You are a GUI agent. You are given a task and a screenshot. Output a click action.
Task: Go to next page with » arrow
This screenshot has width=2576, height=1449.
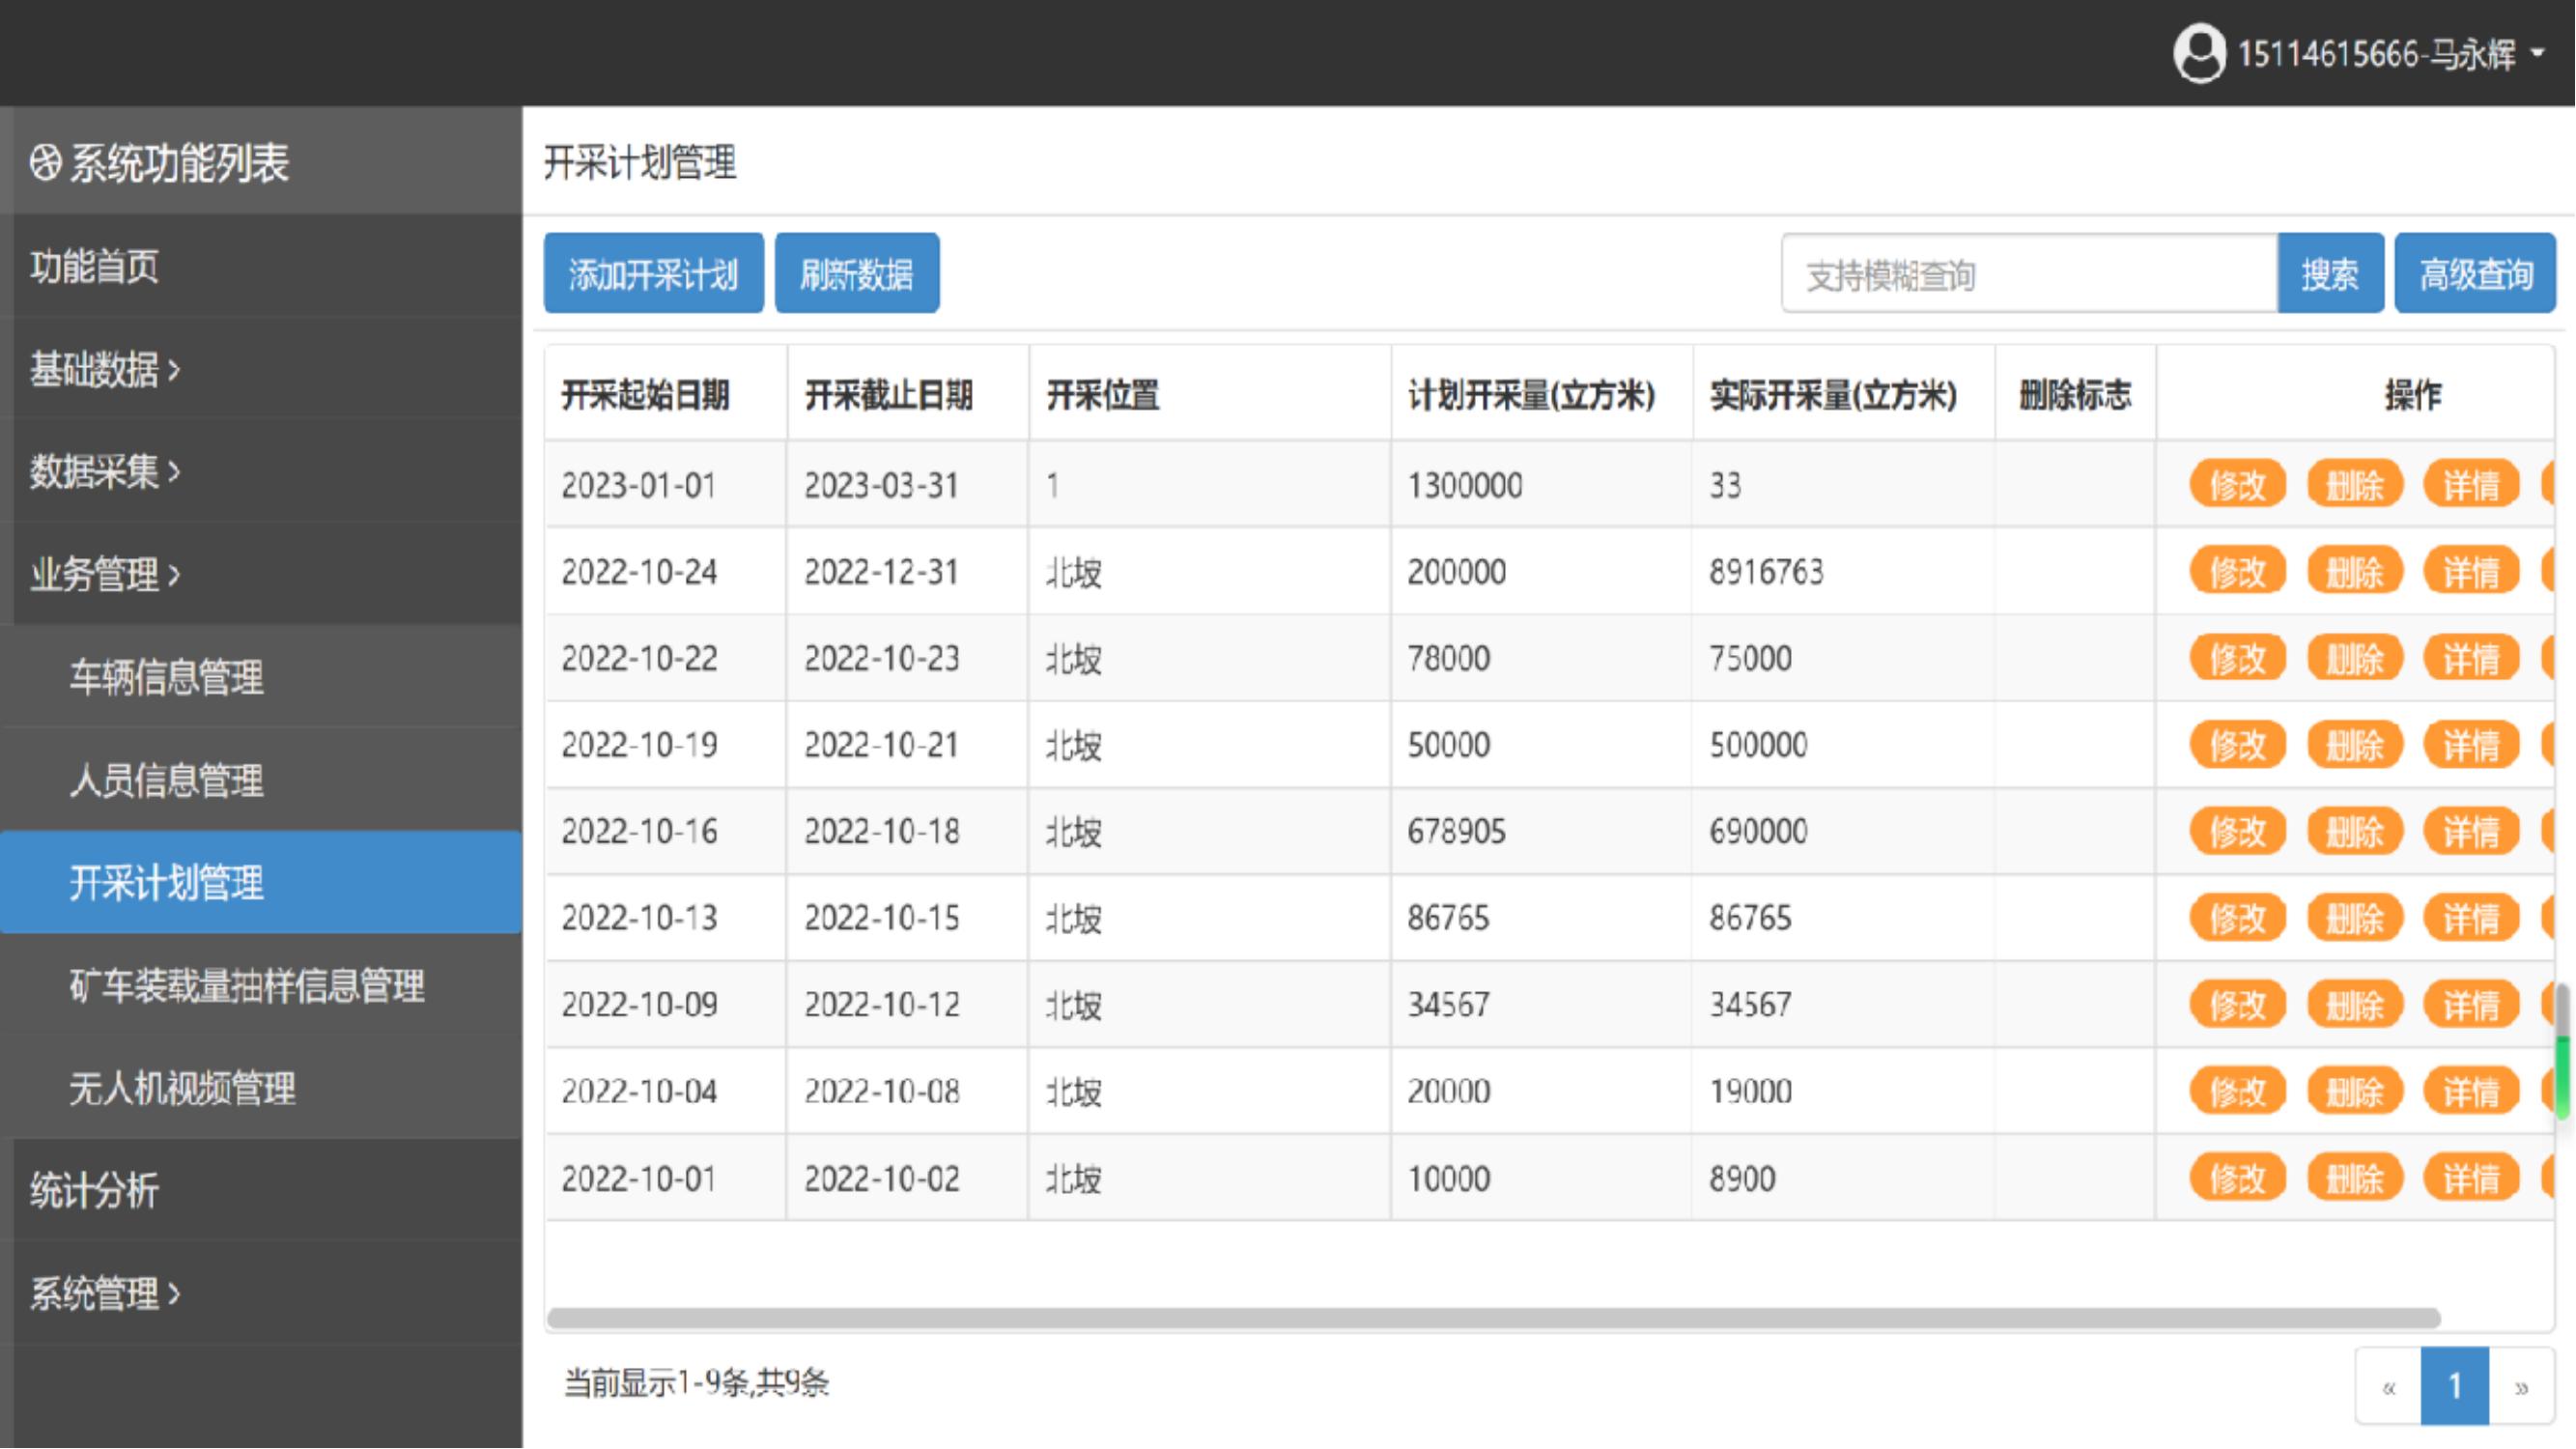pyautogui.click(x=2520, y=1387)
